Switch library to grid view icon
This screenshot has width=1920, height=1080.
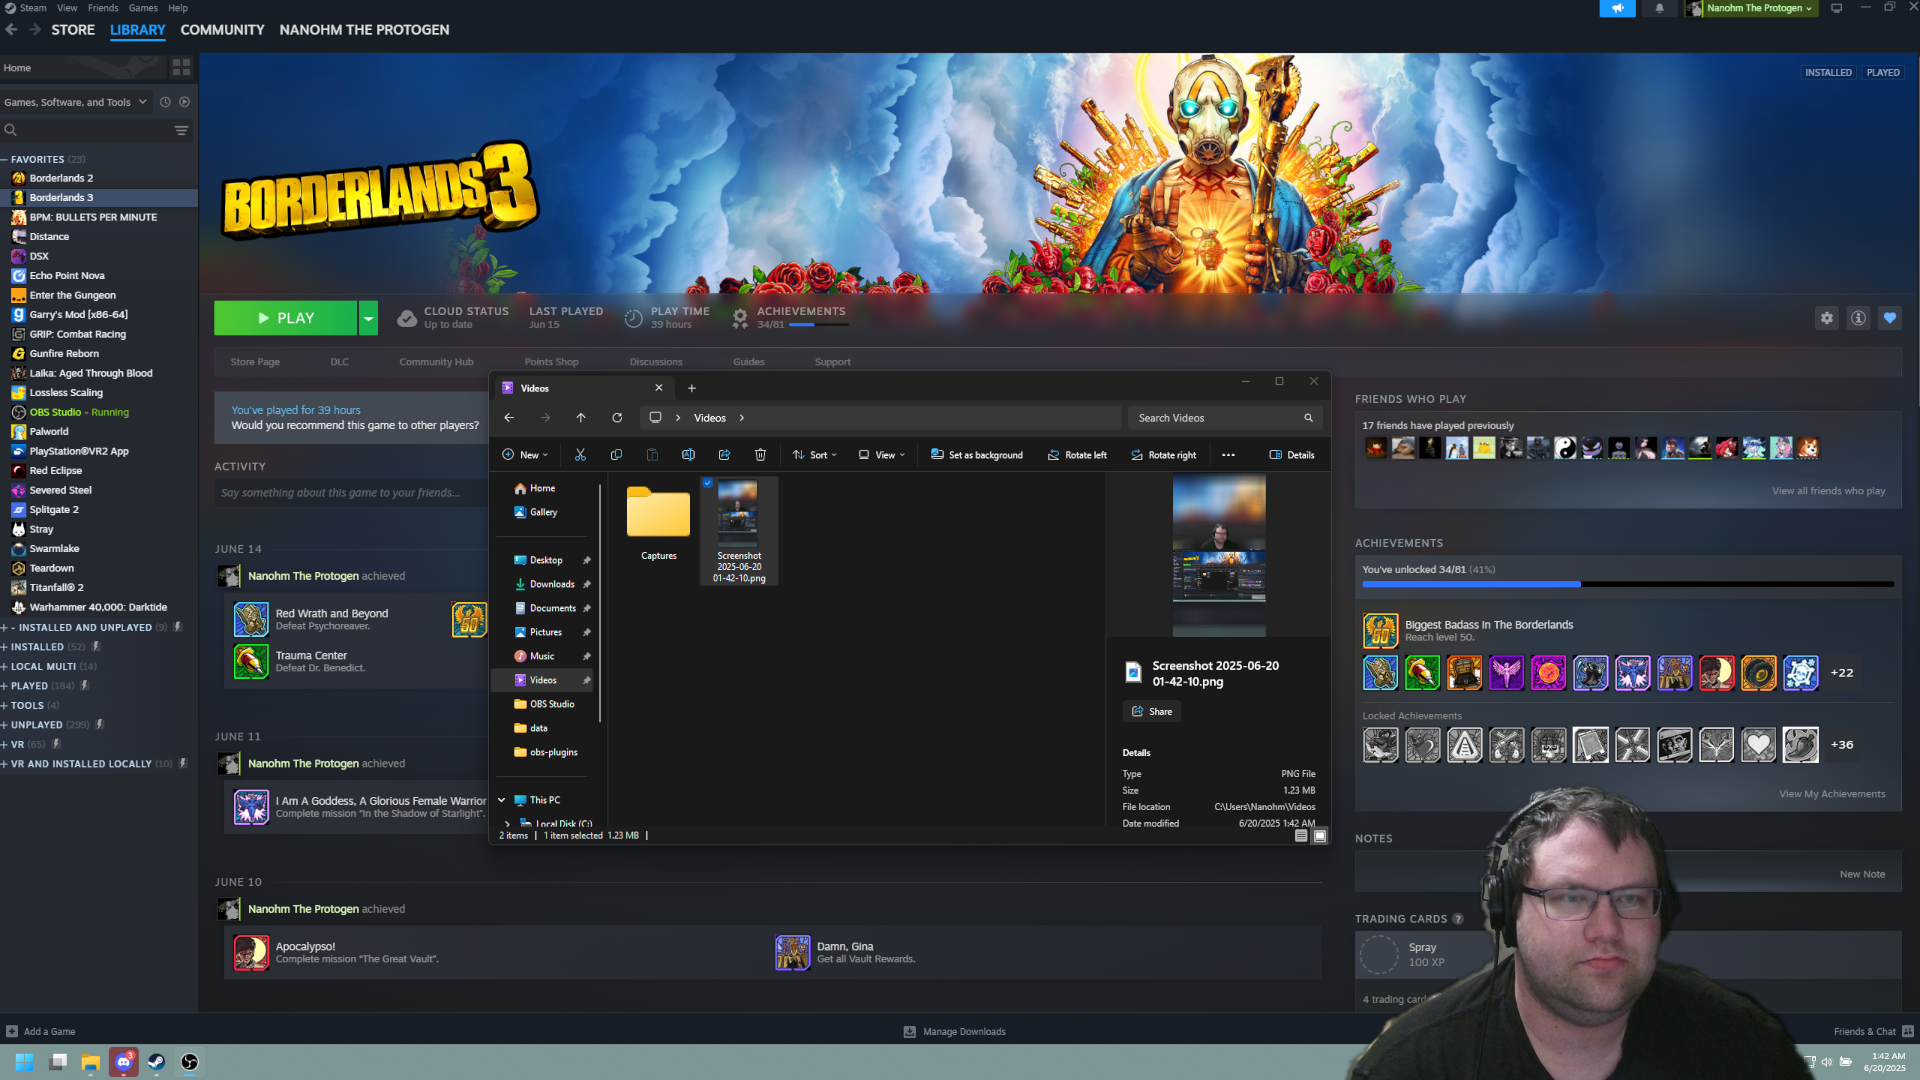(x=181, y=68)
